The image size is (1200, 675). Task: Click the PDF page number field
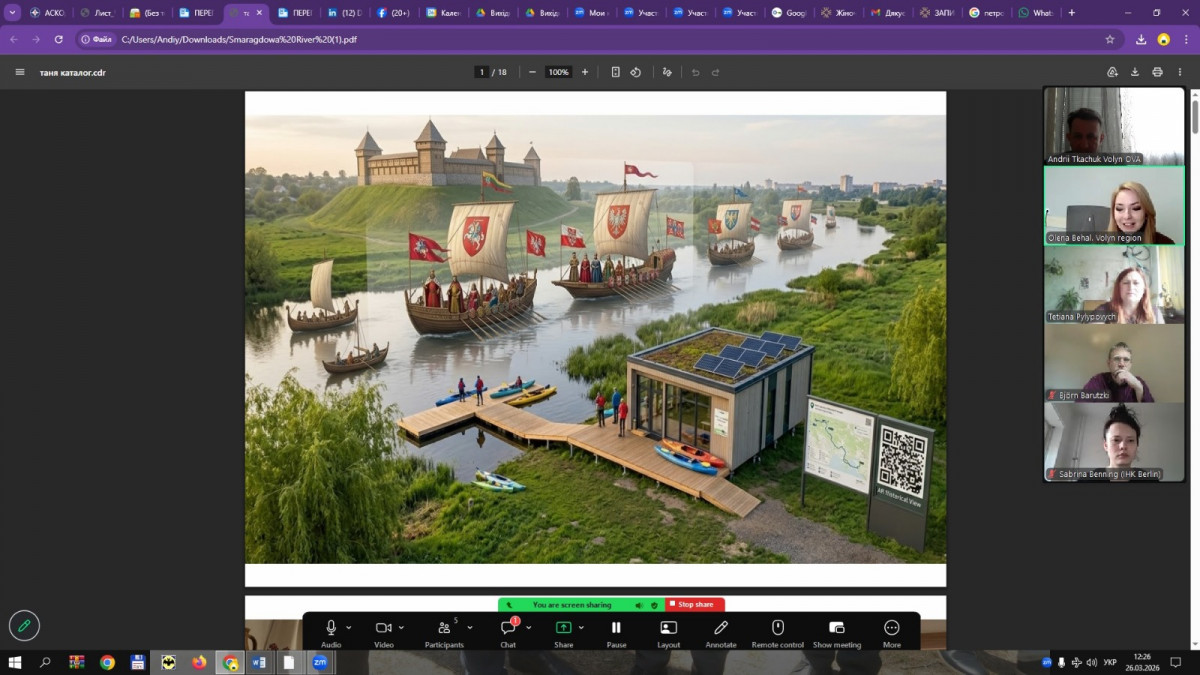click(482, 72)
